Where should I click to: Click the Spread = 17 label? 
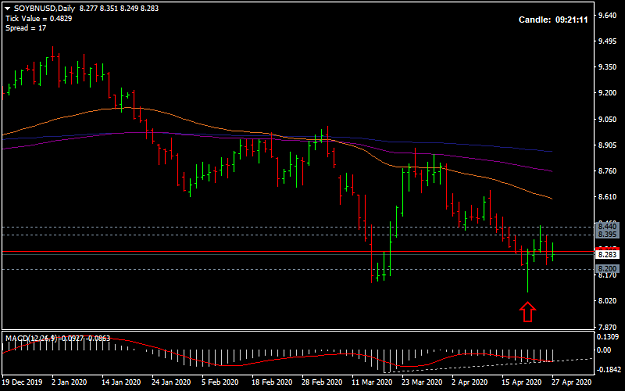26,28
